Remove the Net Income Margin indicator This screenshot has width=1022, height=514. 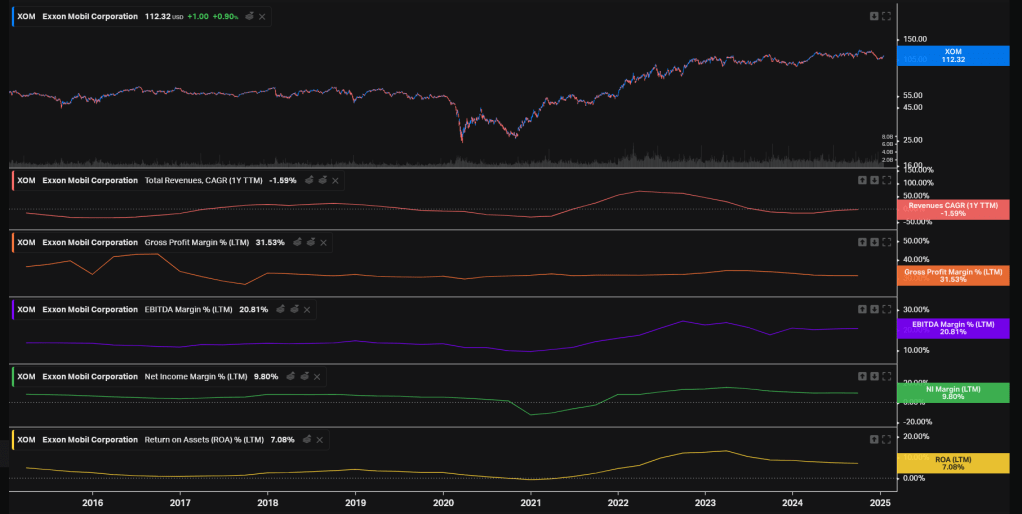319,377
